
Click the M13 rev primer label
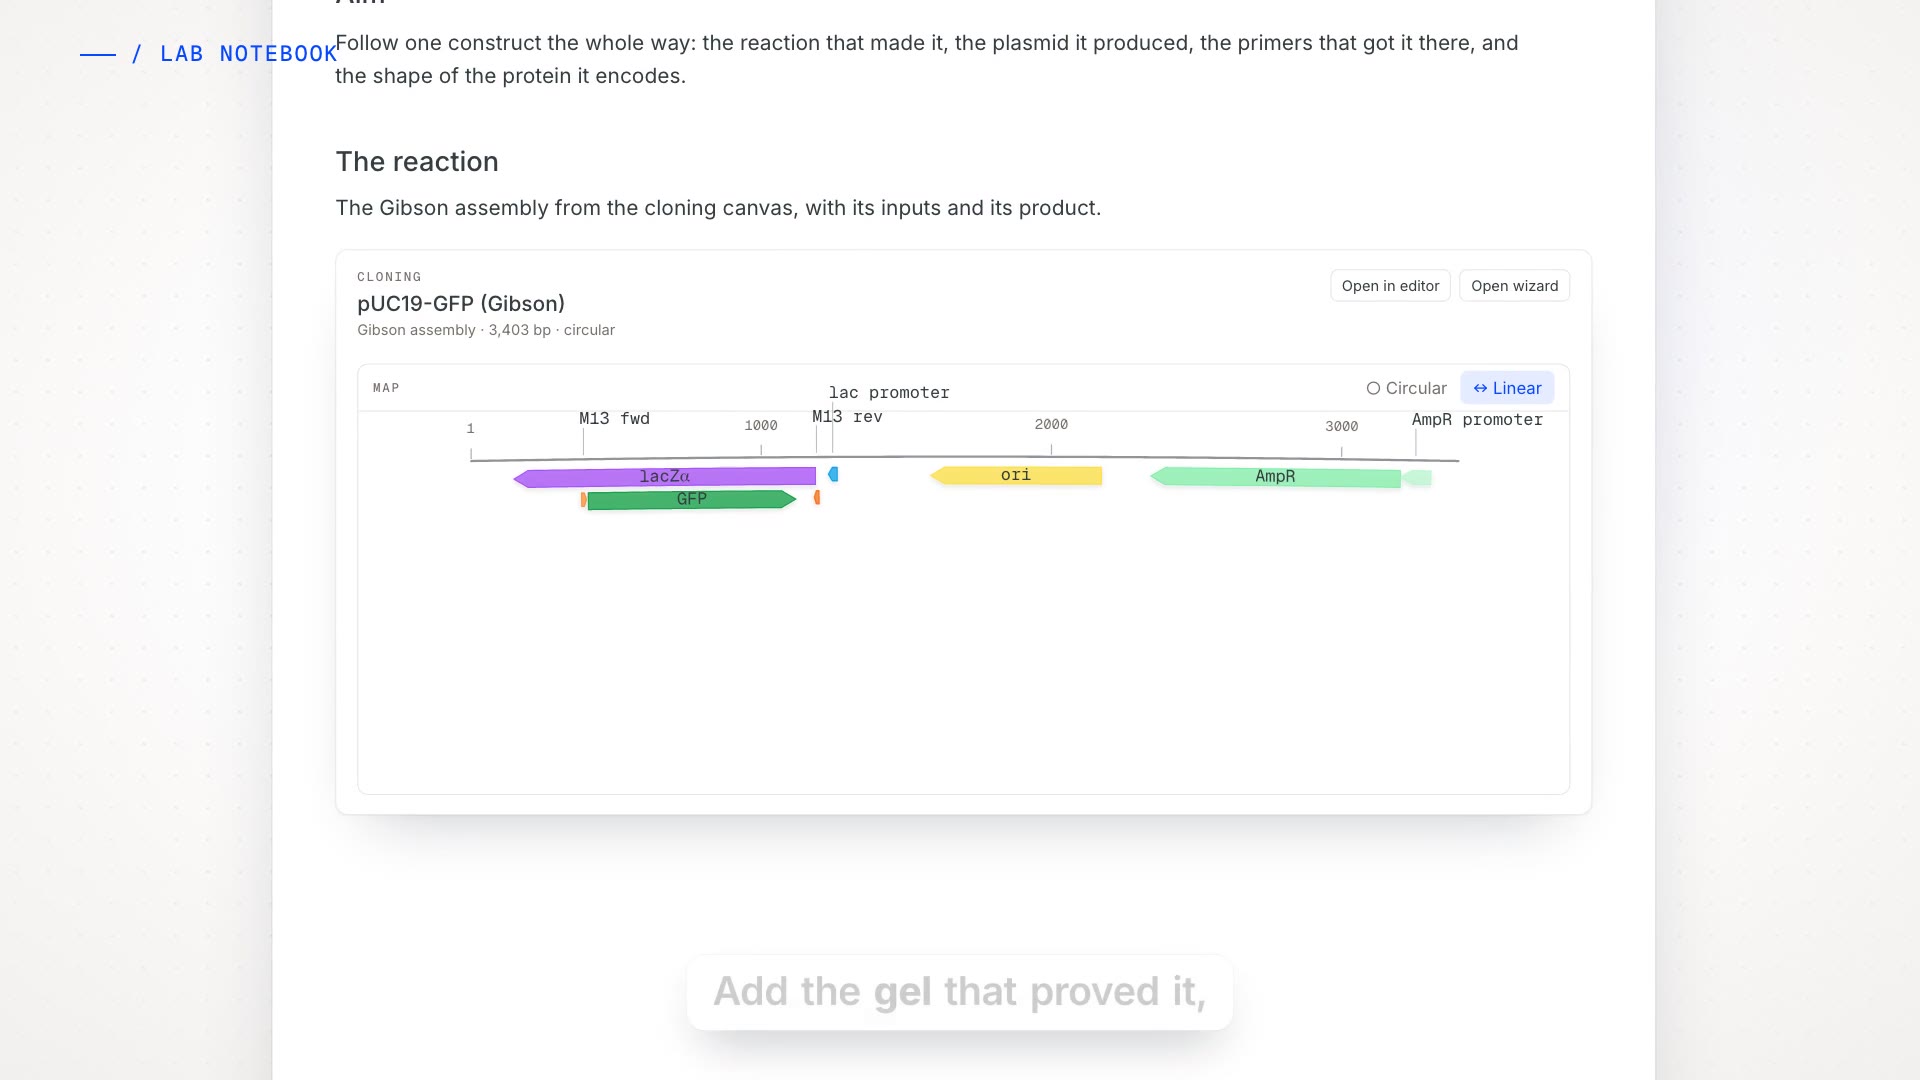coord(847,417)
